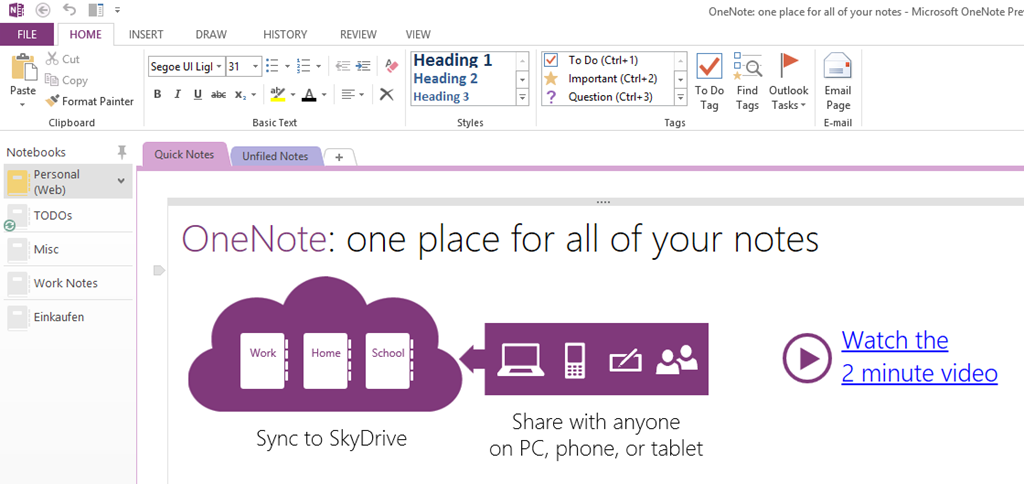Image resolution: width=1024 pixels, height=484 pixels.
Task: Open the Watch the 2 minute video link
Action: pos(919,357)
